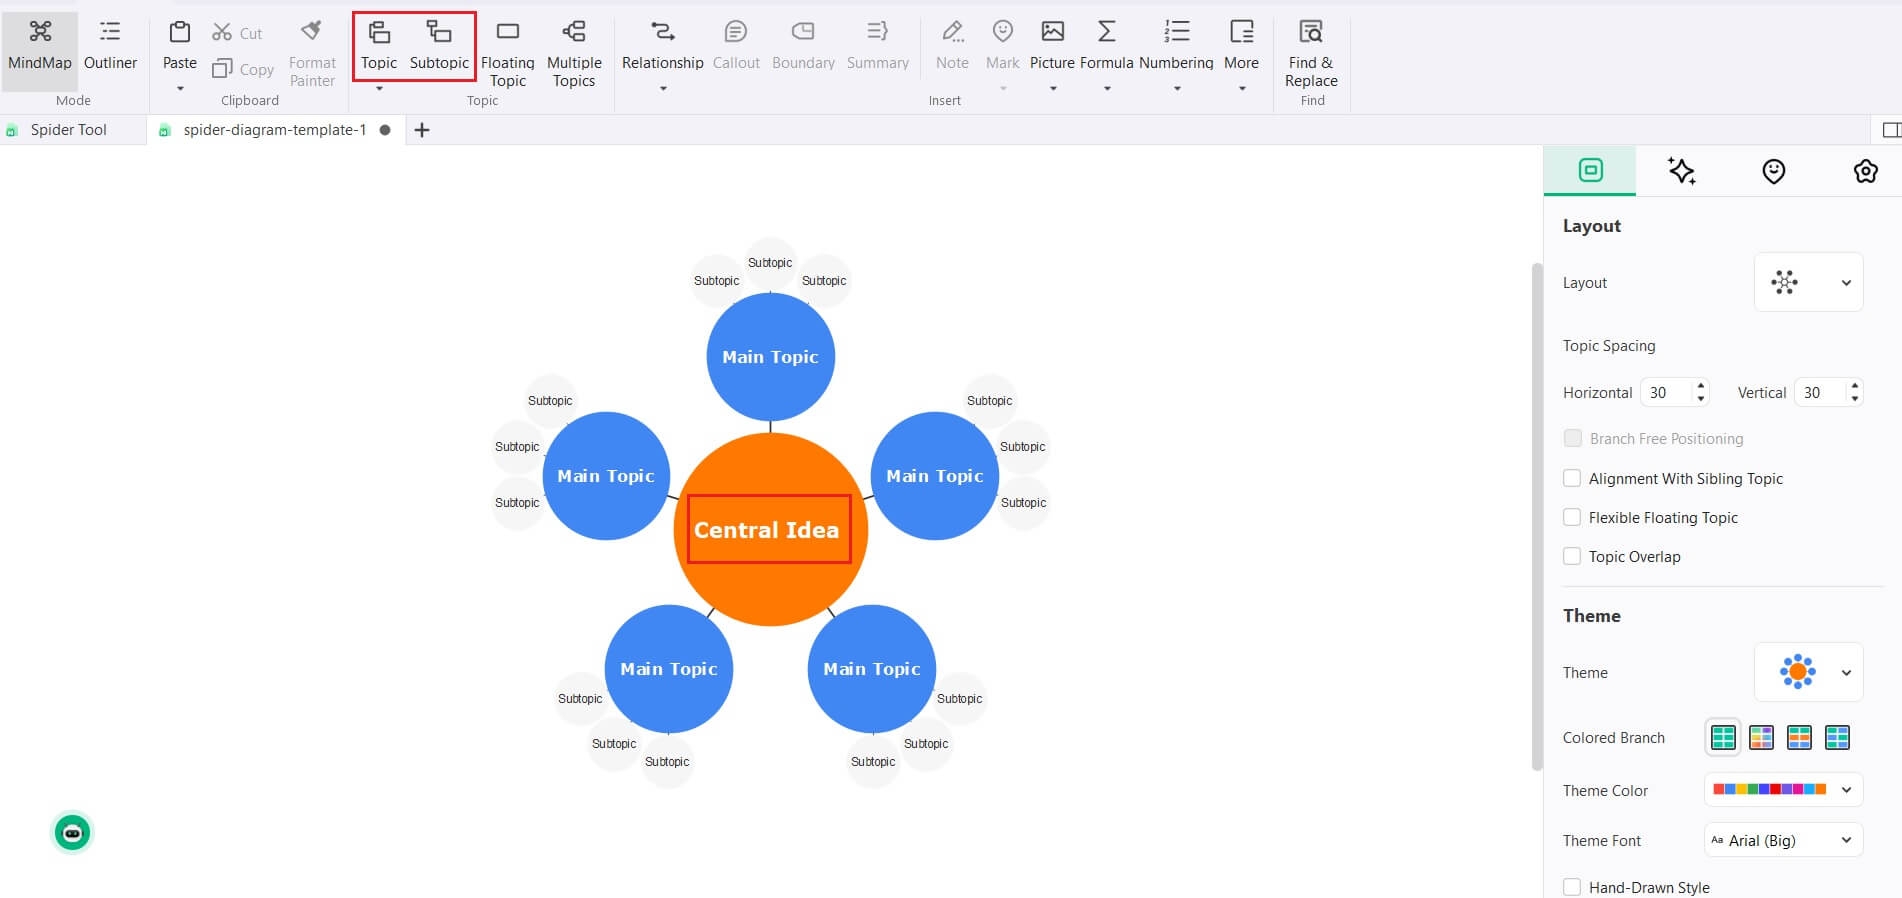Viewport: 1902px width, 898px height.
Task: Click the Paste button
Action: point(180,44)
